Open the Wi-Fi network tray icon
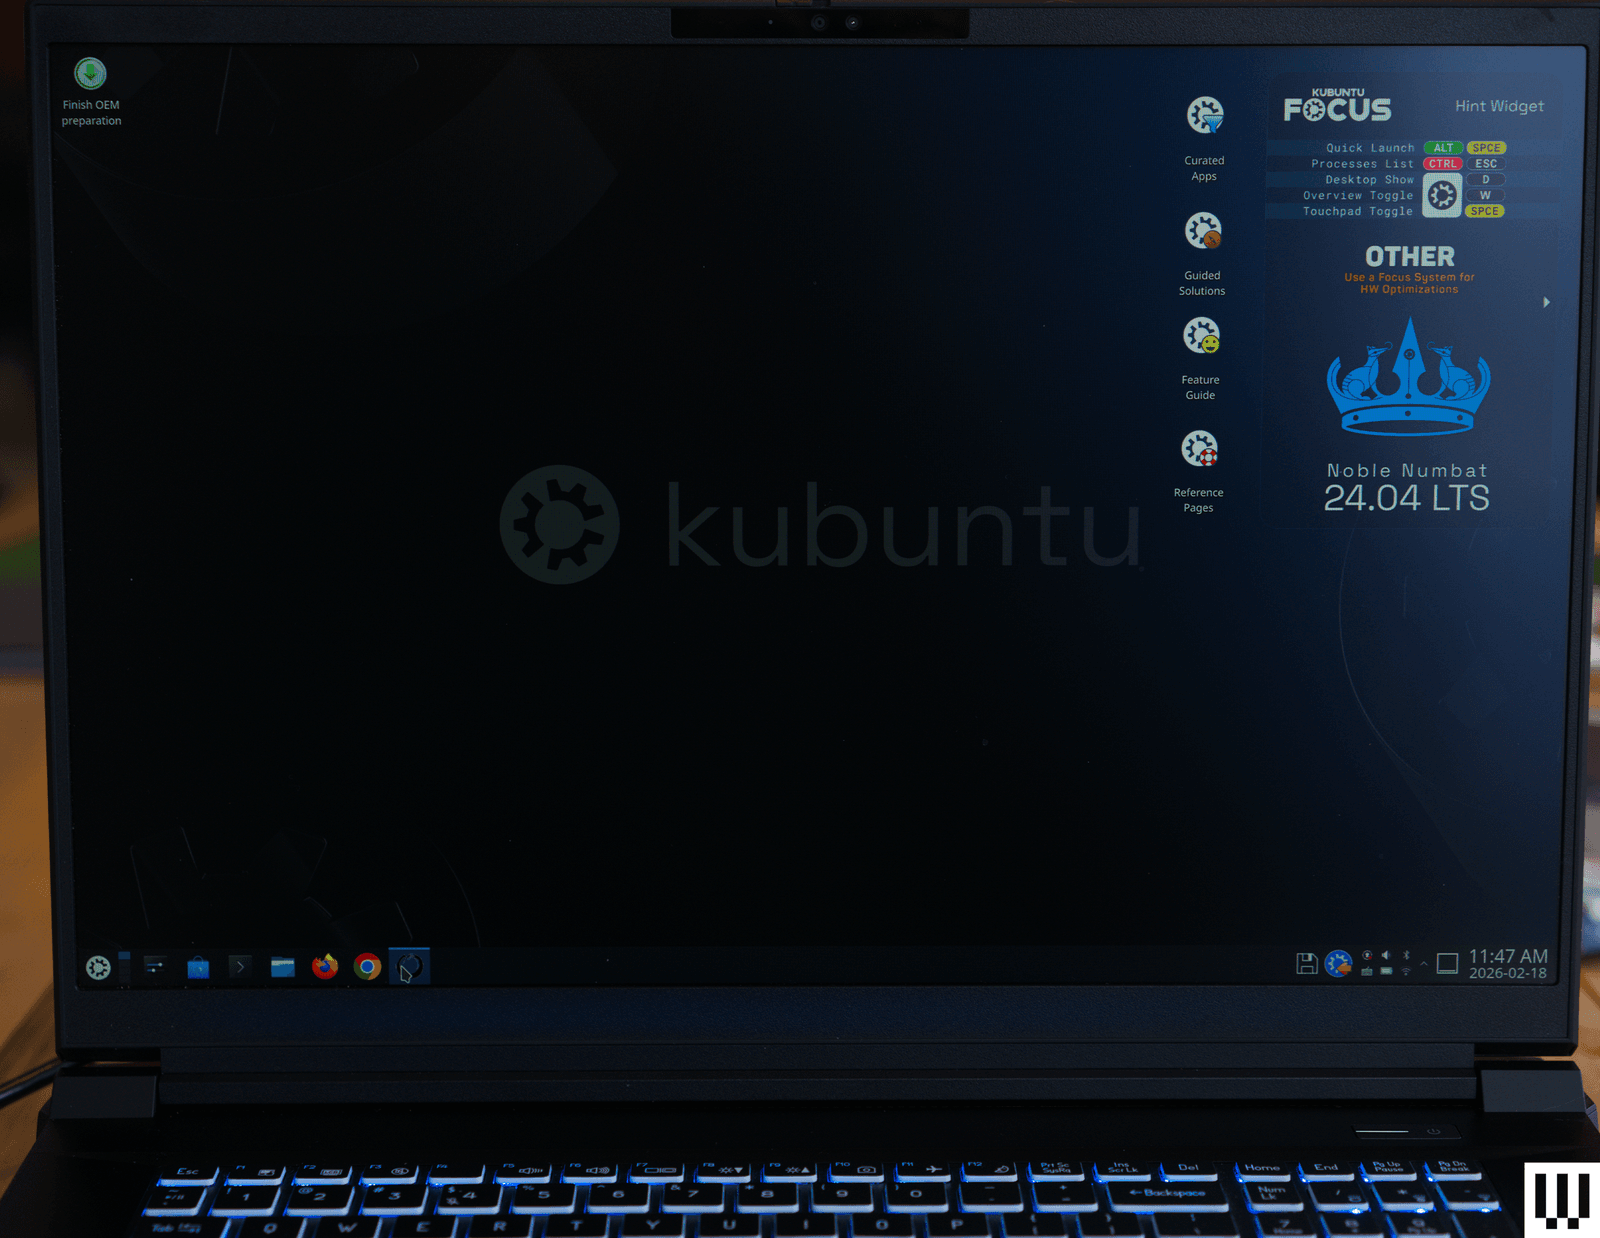Viewport: 1600px width, 1238px height. coord(1406,972)
